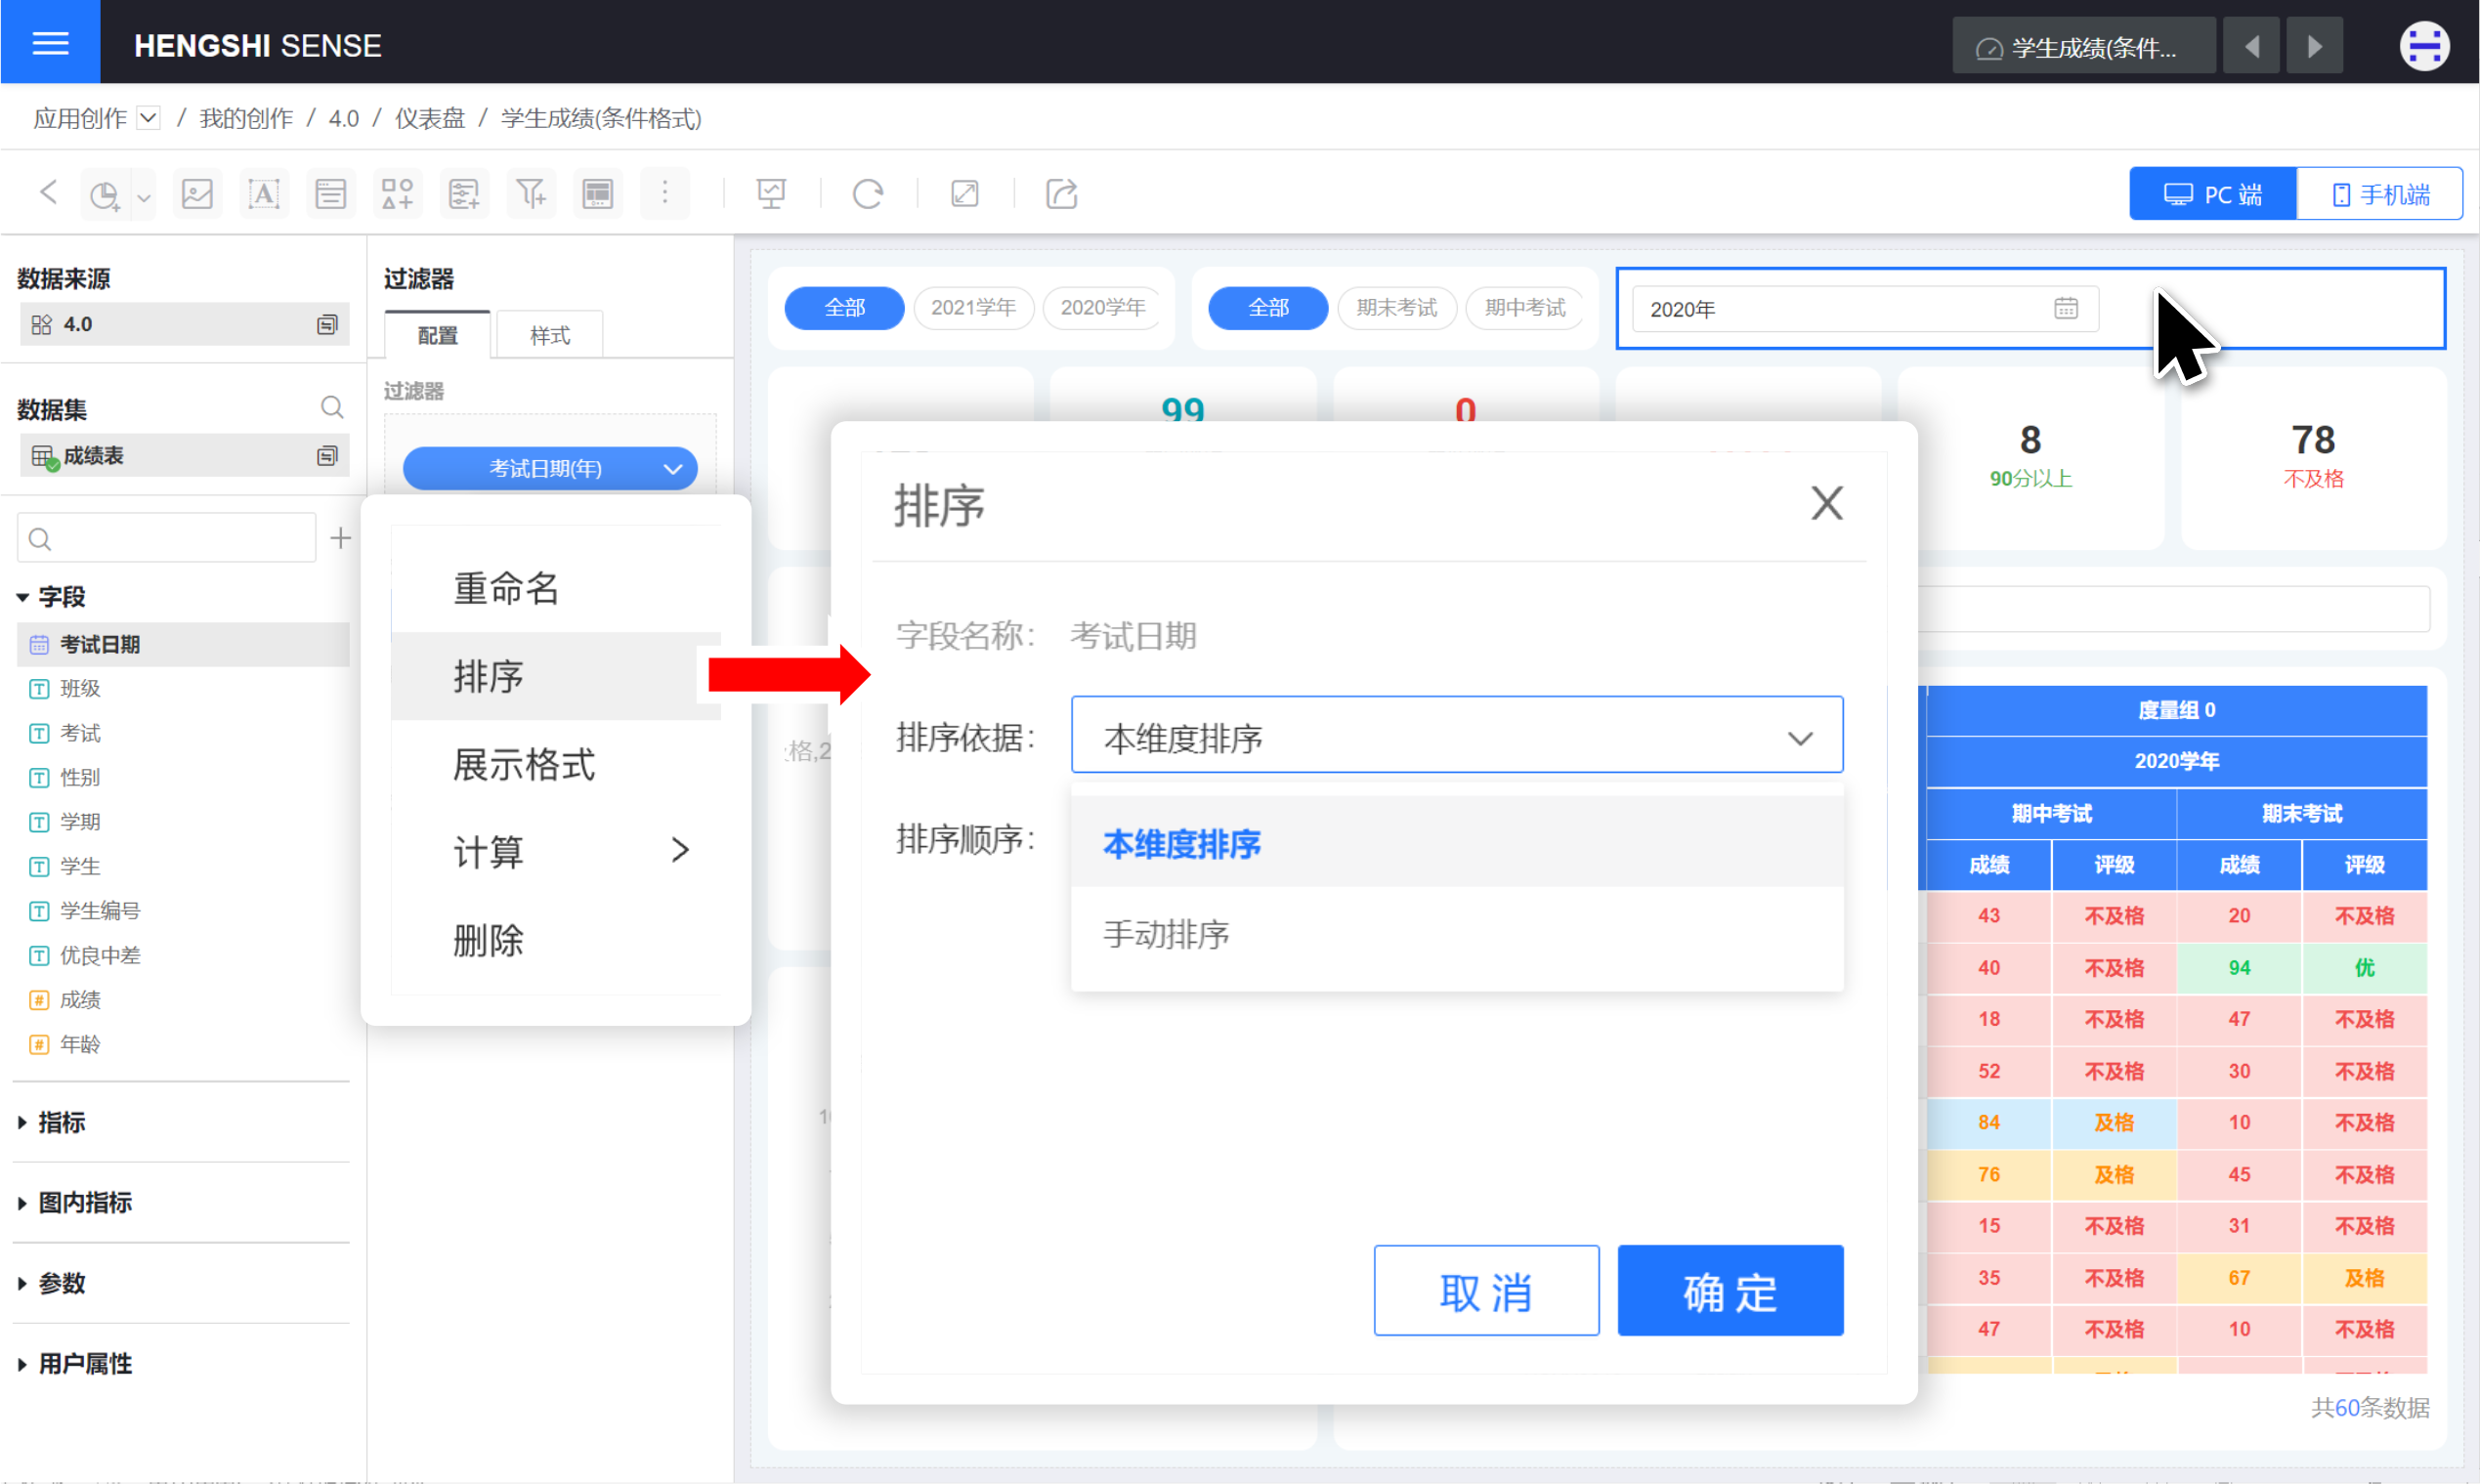Click the 确定 button

click(x=1729, y=1291)
